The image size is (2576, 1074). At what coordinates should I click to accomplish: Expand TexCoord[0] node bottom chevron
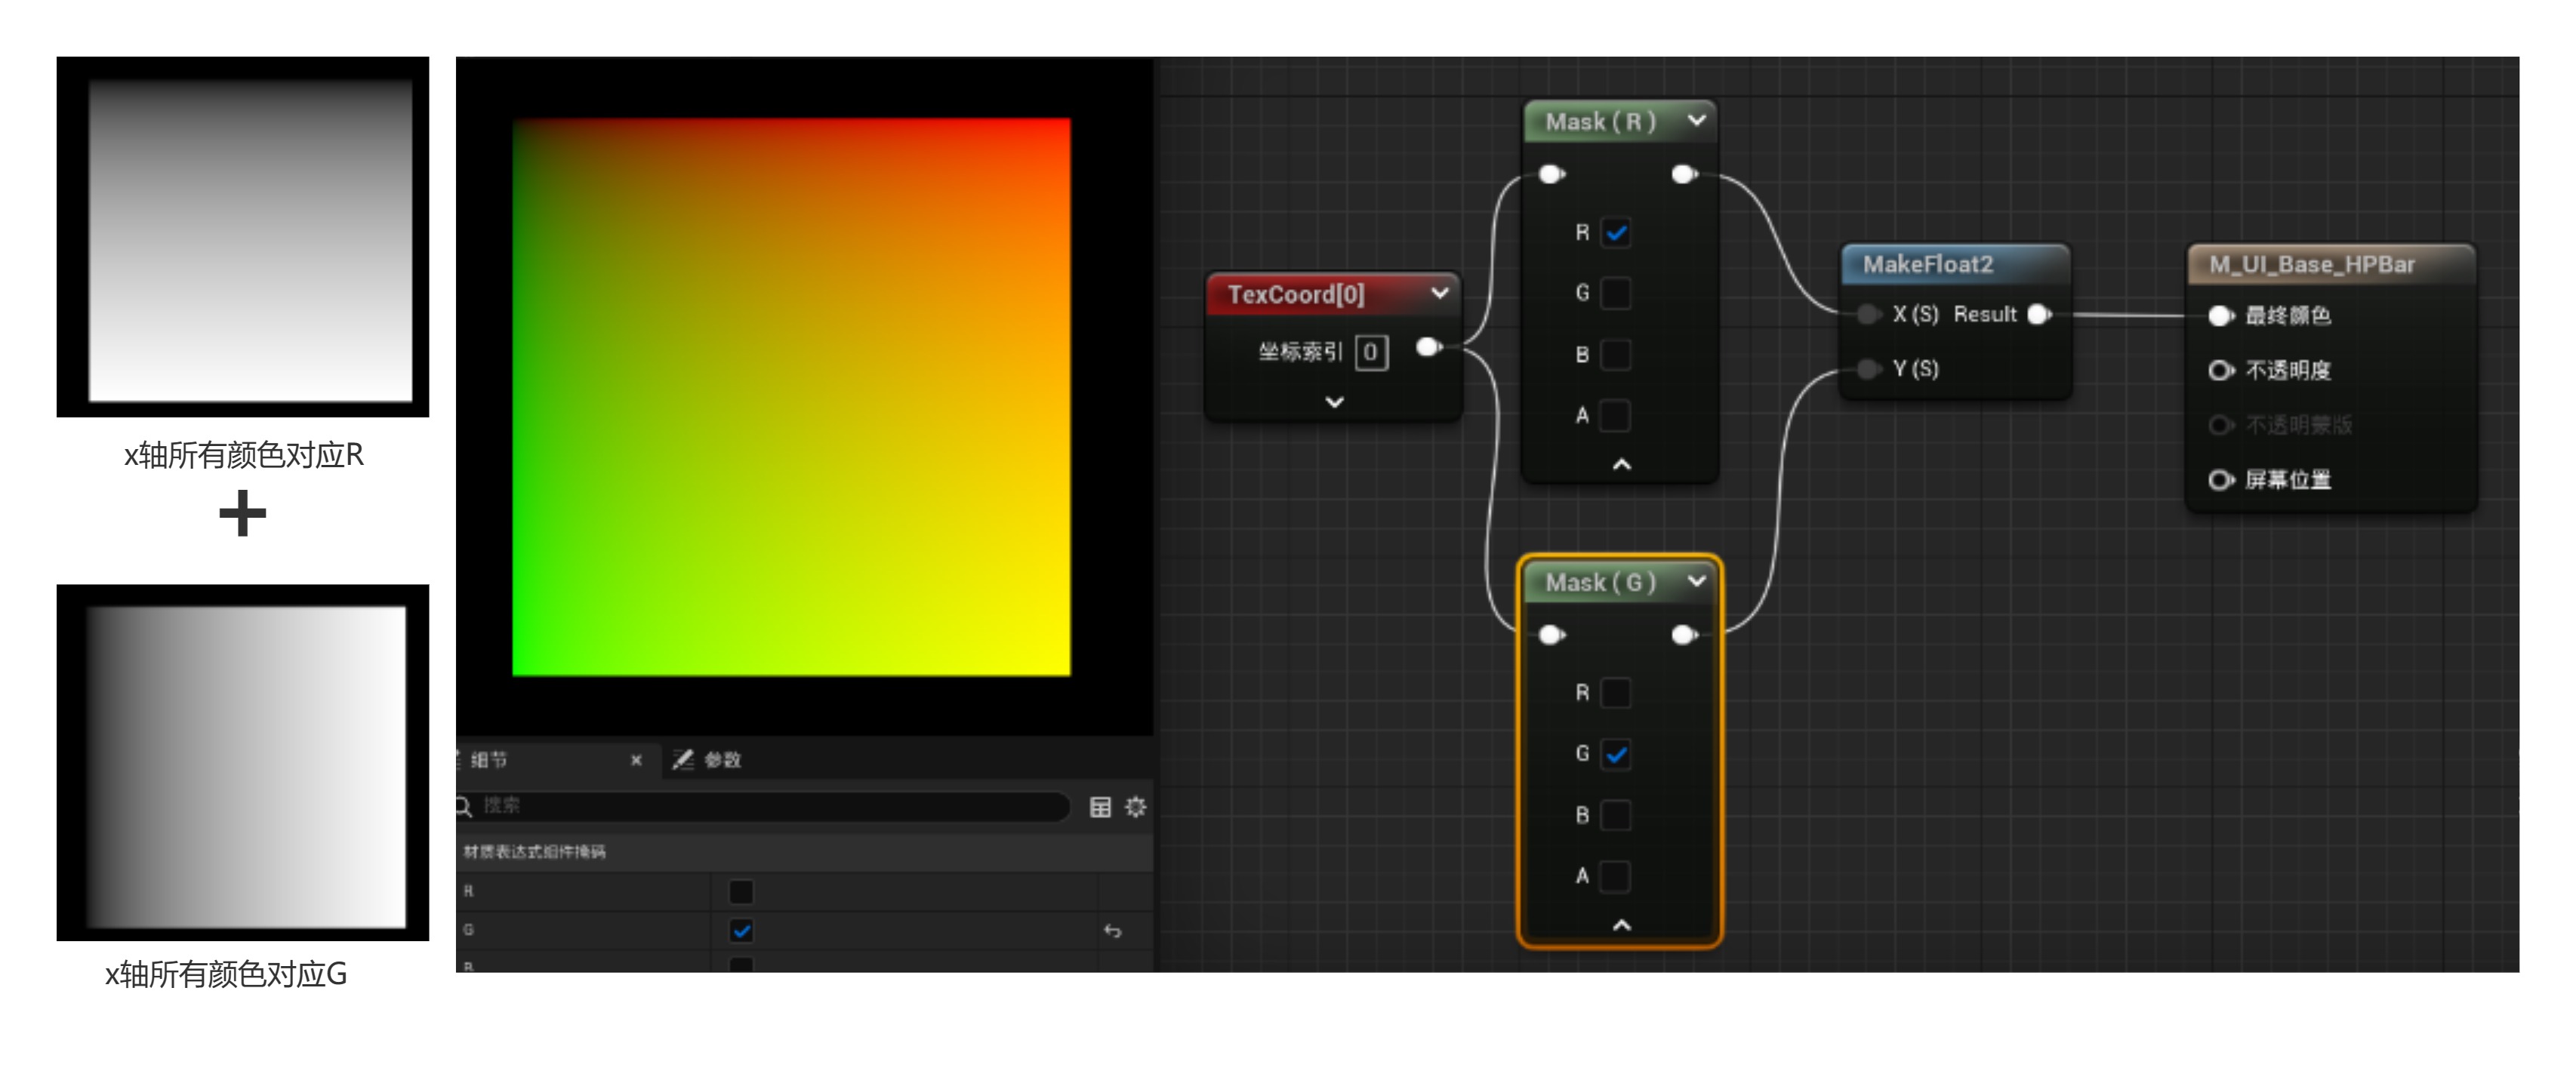click(1334, 402)
